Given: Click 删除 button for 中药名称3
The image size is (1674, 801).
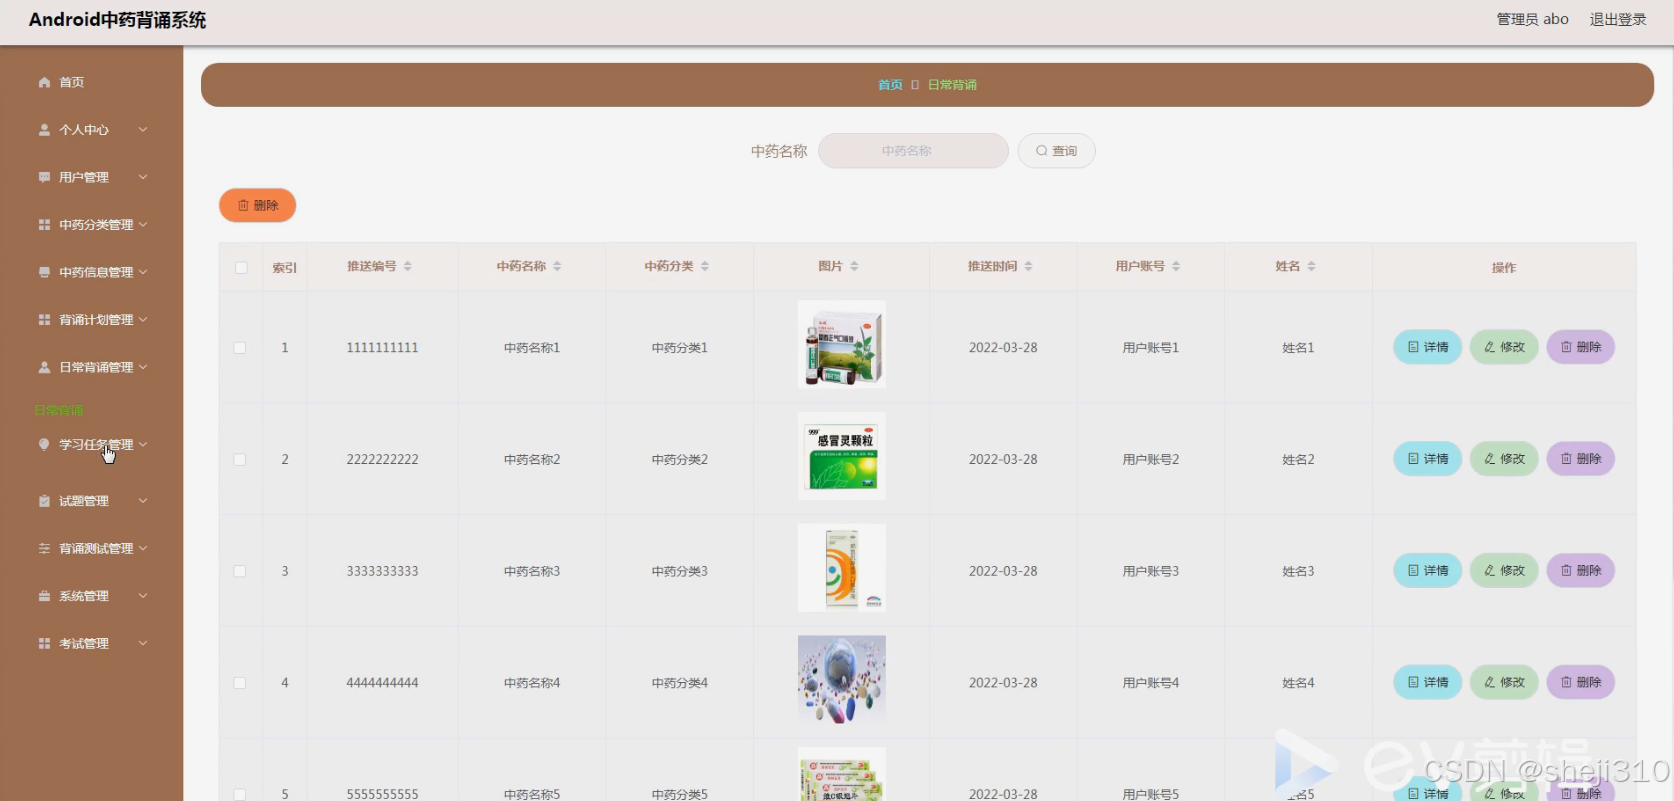Looking at the screenshot, I should pos(1581,570).
